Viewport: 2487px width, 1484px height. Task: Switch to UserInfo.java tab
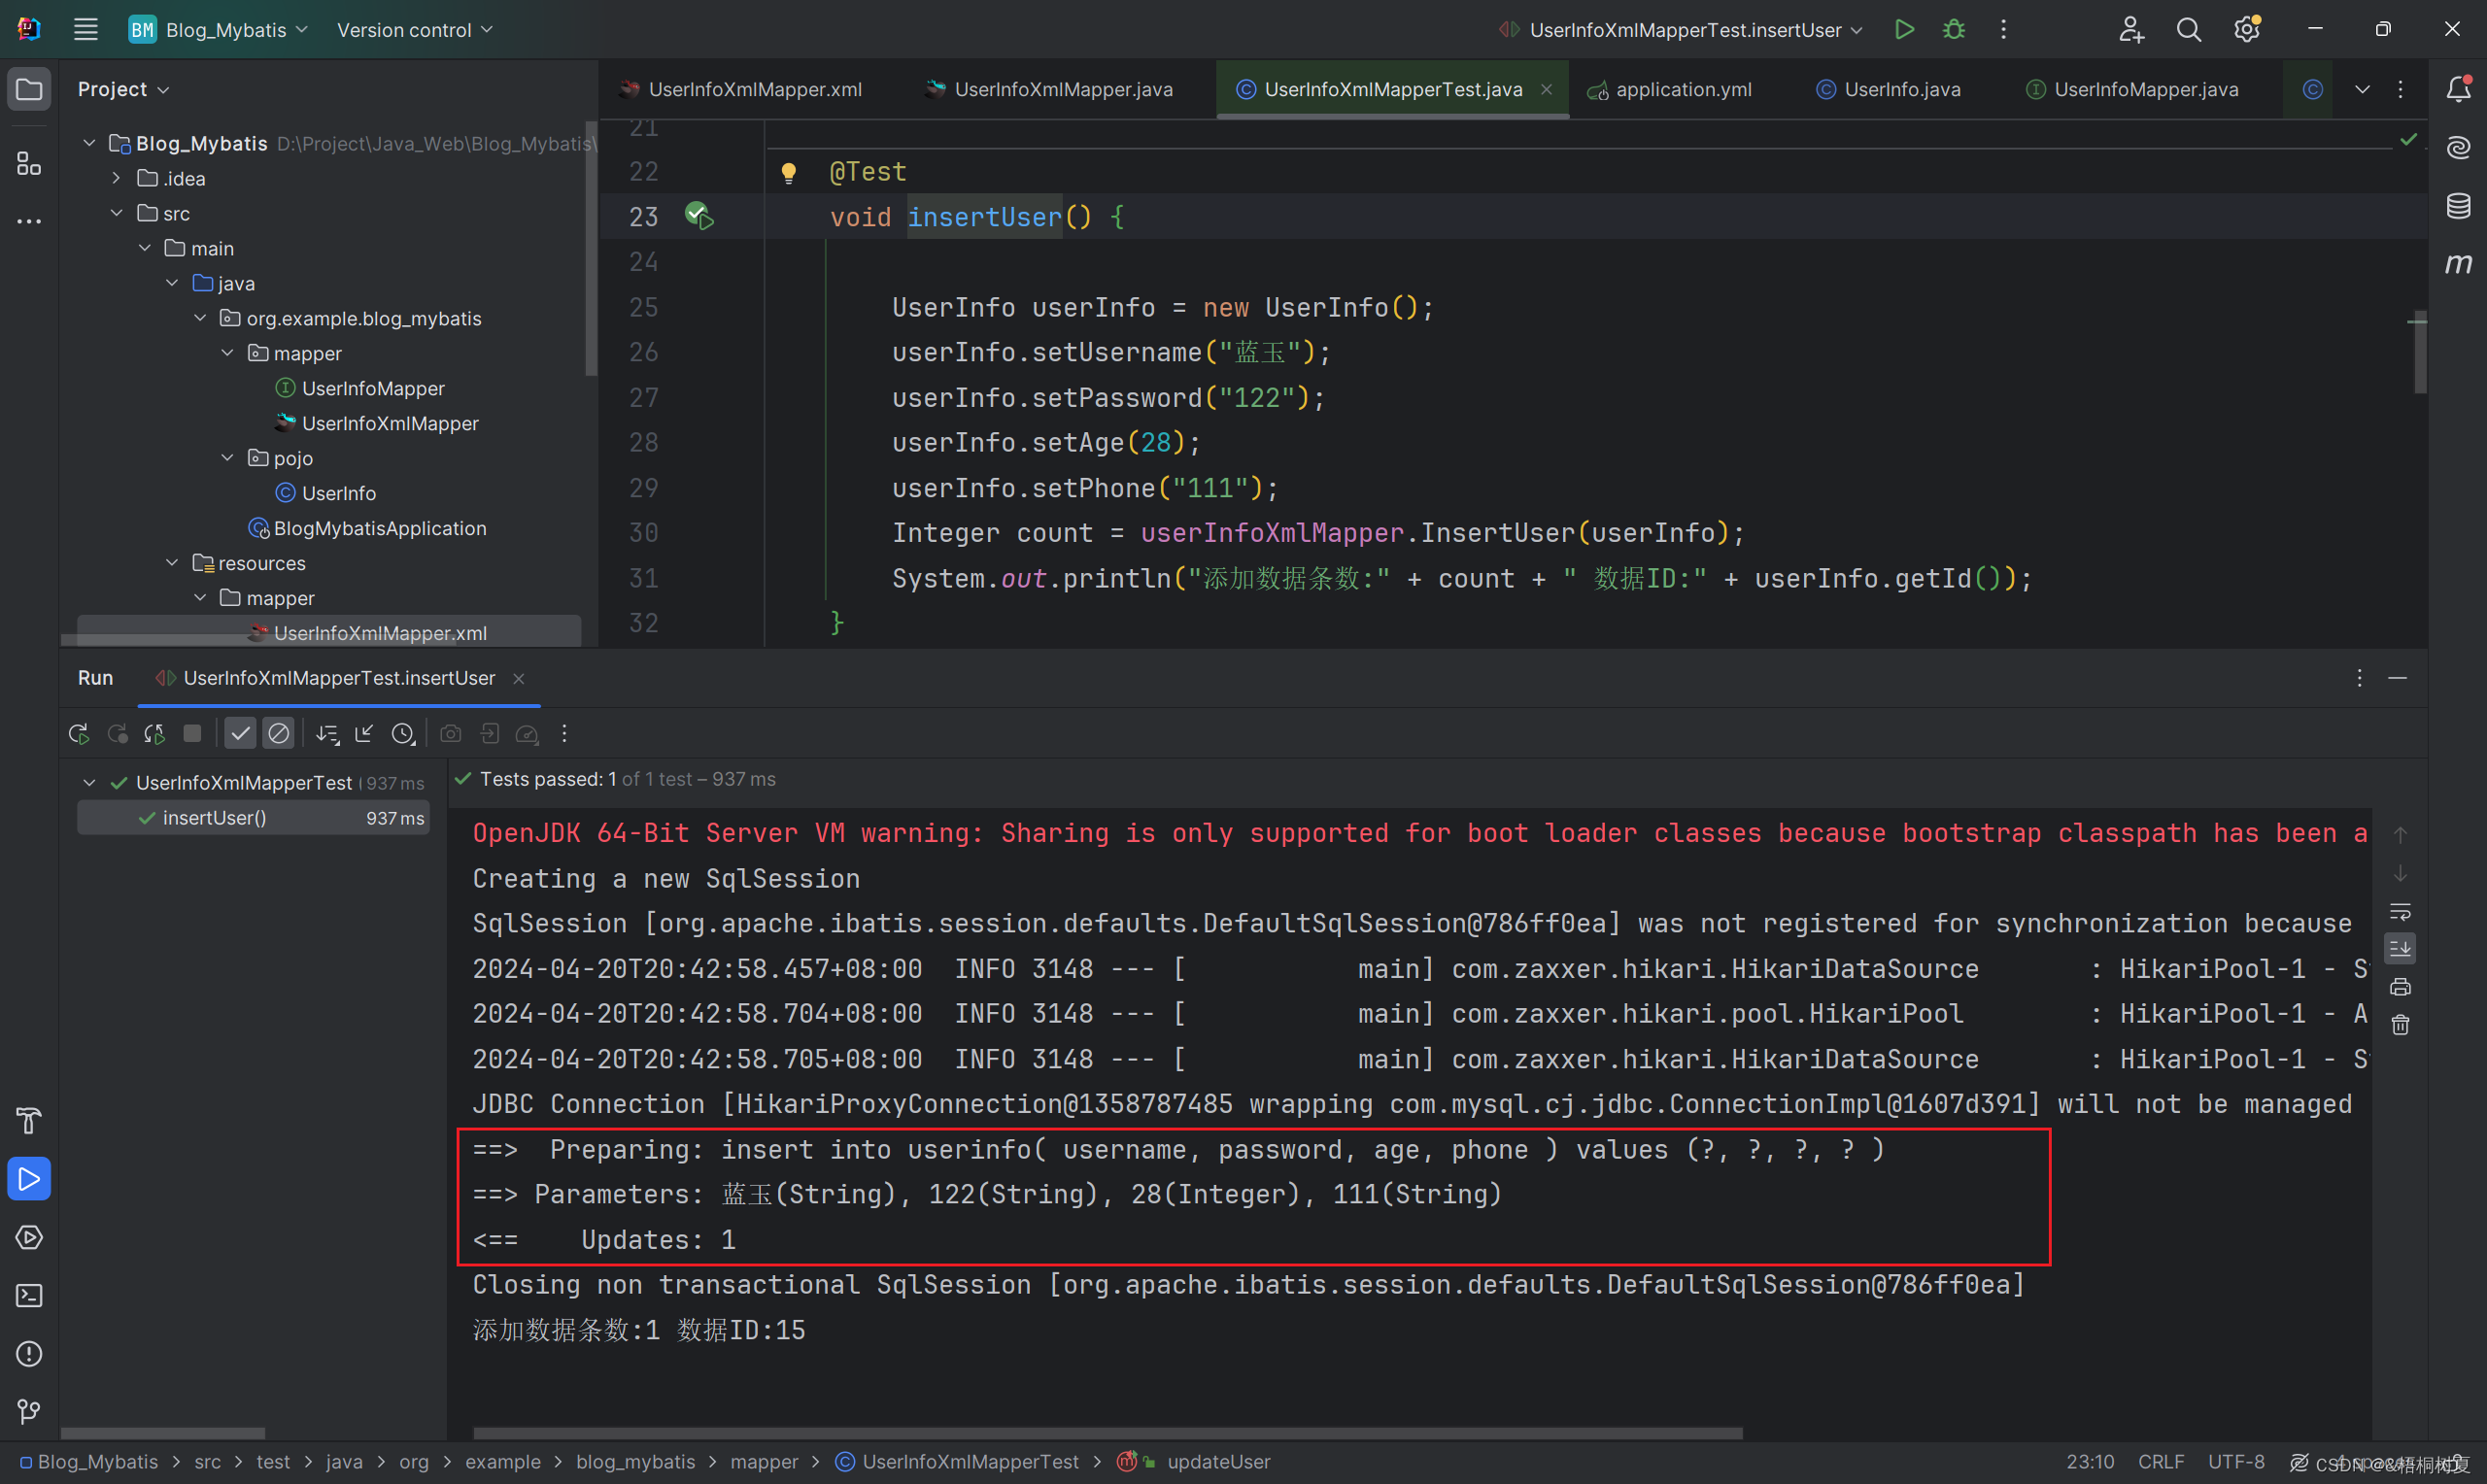coord(1888,90)
